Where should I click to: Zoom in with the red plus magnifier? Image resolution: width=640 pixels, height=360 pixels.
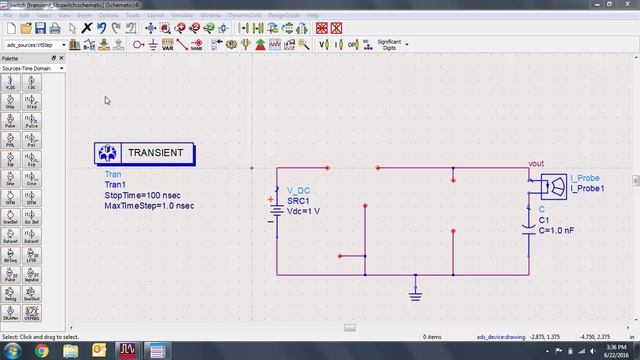point(180,28)
